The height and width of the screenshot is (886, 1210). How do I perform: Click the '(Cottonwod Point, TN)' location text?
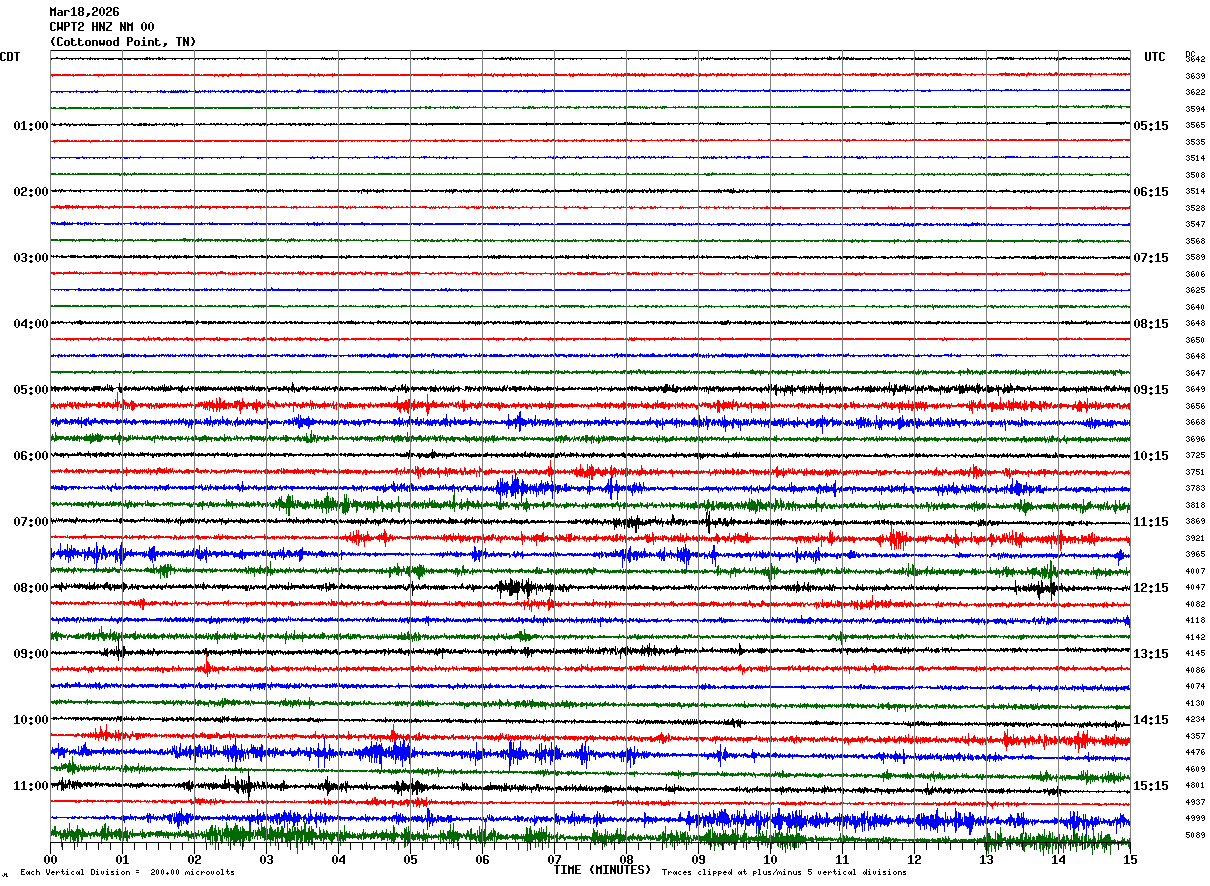click(123, 42)
